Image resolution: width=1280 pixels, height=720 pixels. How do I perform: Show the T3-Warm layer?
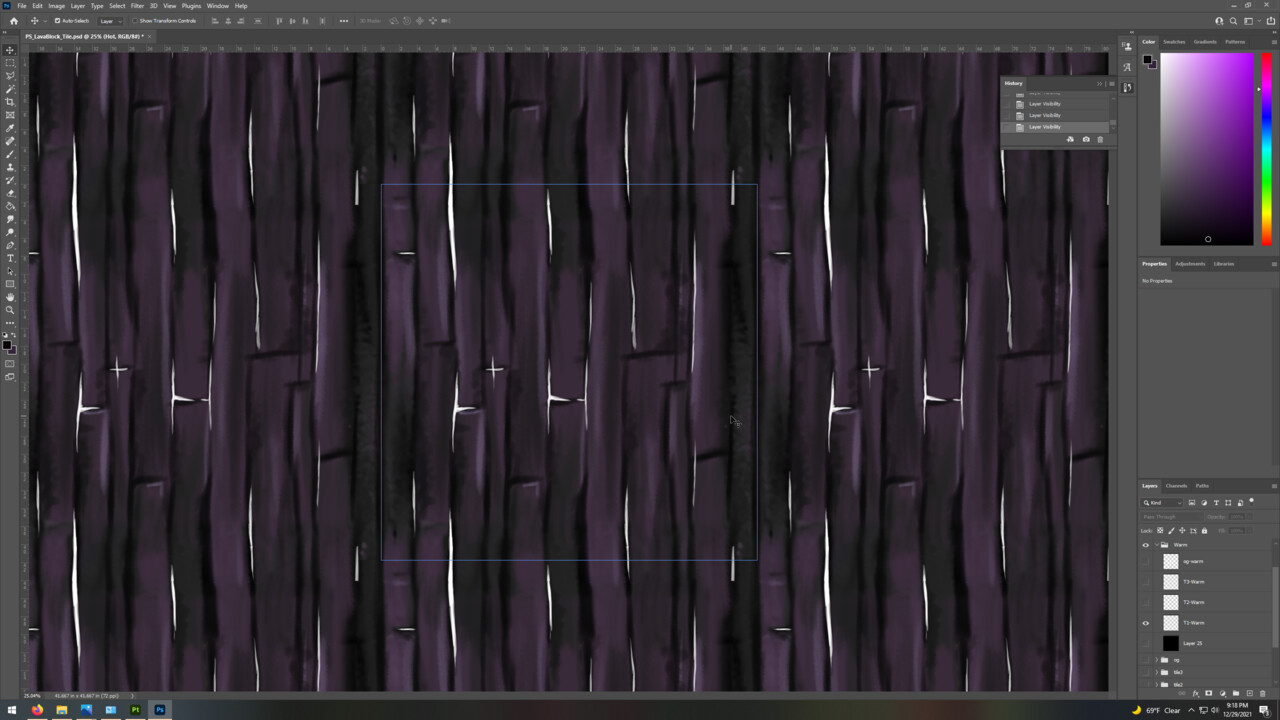tap(1146, 582)
